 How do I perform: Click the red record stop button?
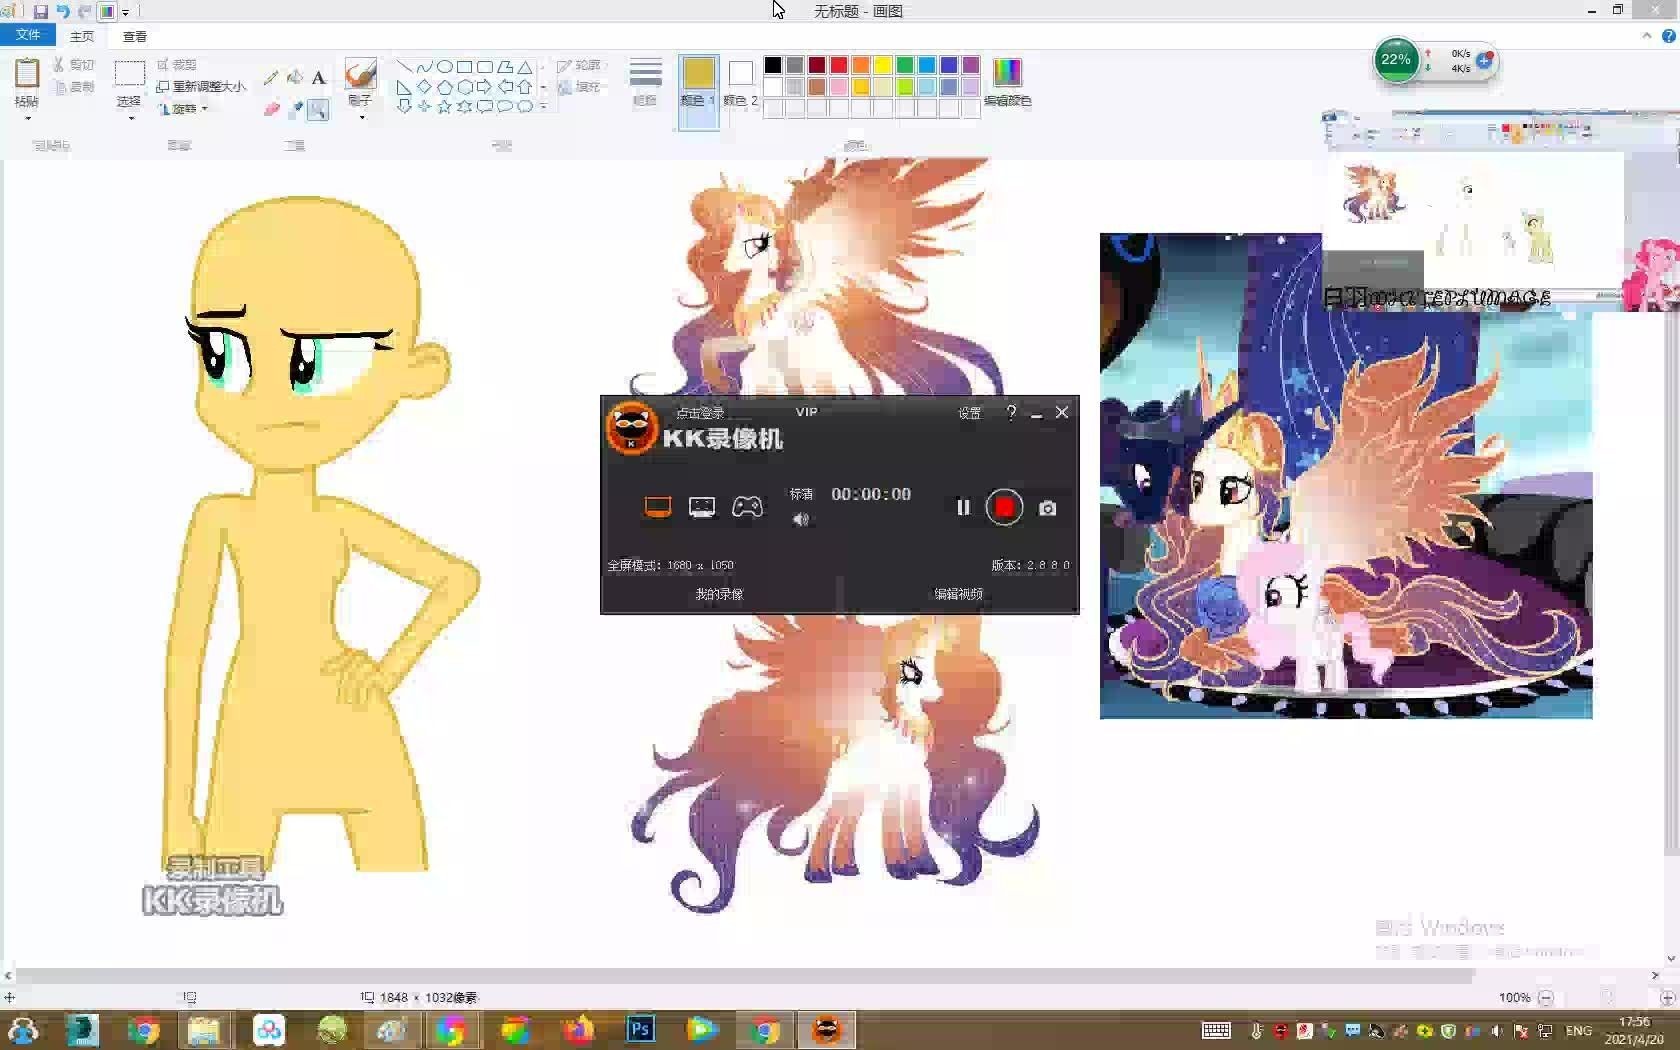coord(1004,507)
